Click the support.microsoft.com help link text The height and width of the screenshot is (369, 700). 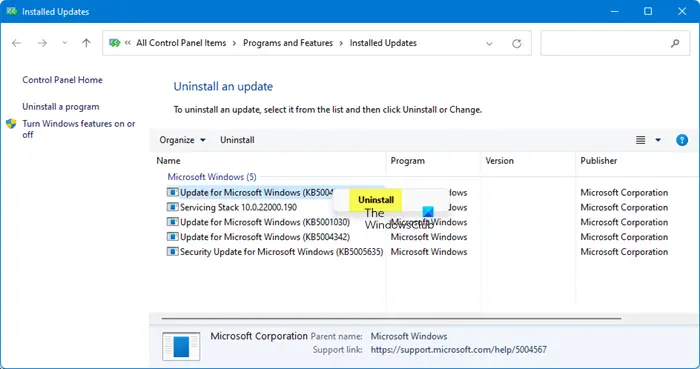[x=458, y=350]
